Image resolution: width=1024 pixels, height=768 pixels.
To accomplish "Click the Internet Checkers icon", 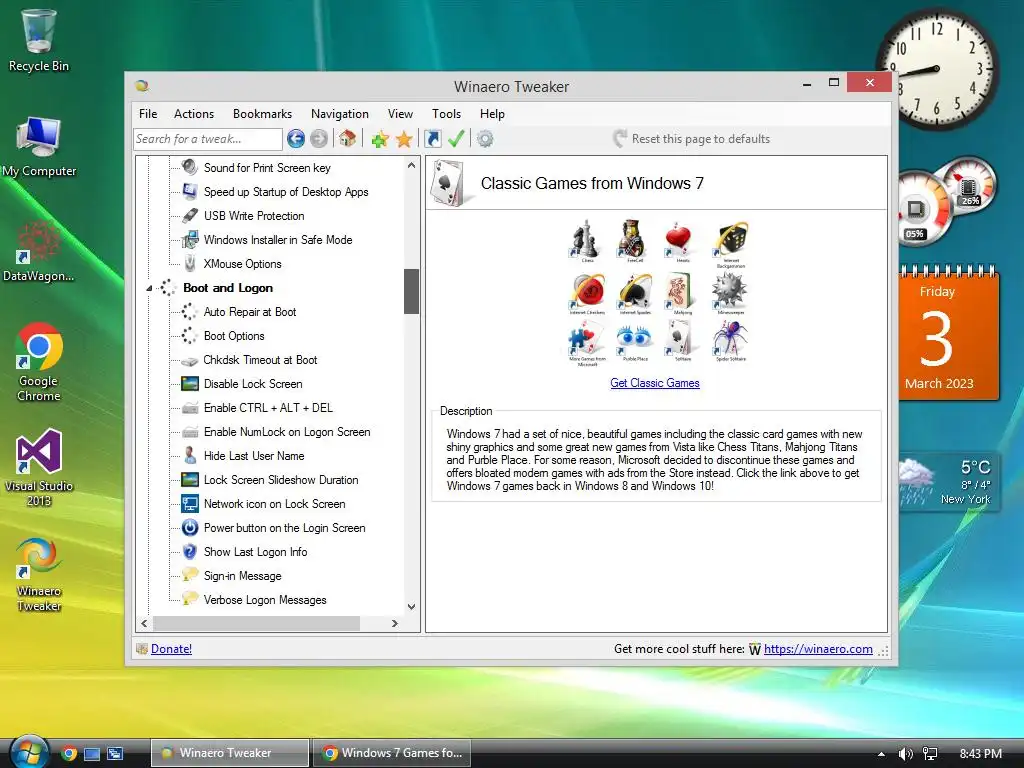I will coord(586,294).
